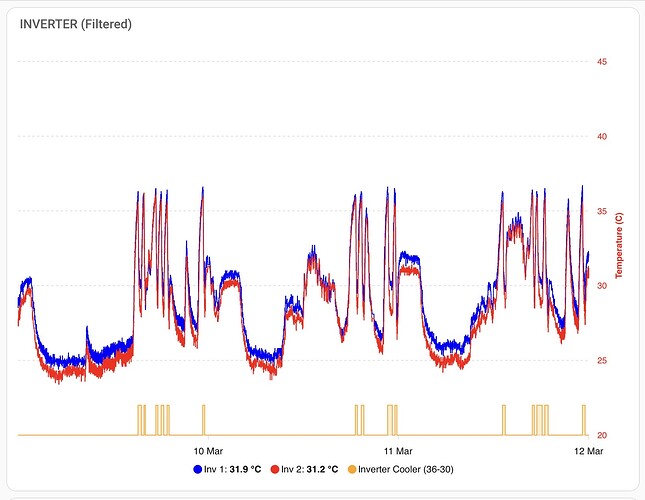Click the 20 label on the y-axis

(x=602, y=436)
